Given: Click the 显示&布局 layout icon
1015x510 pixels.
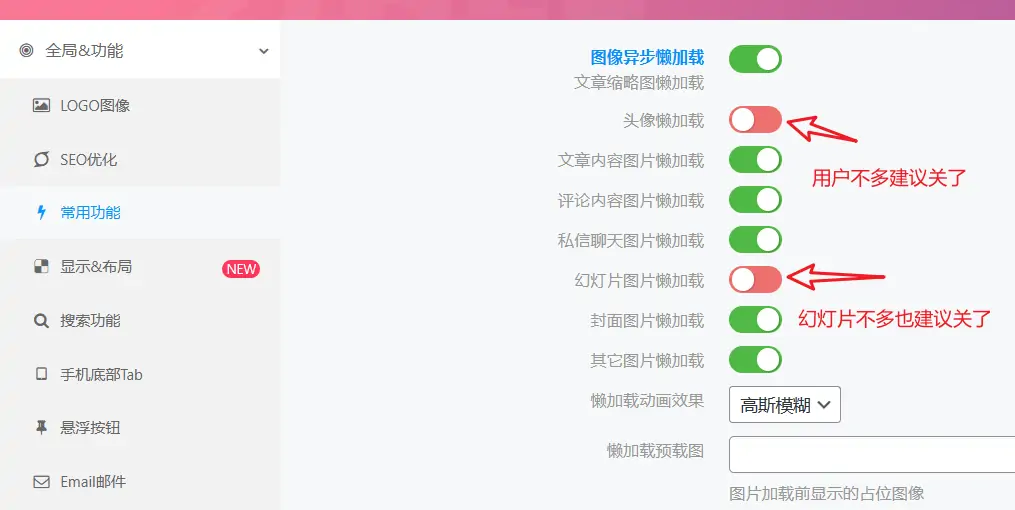Looking at the screenshot, I should point(41,266).
